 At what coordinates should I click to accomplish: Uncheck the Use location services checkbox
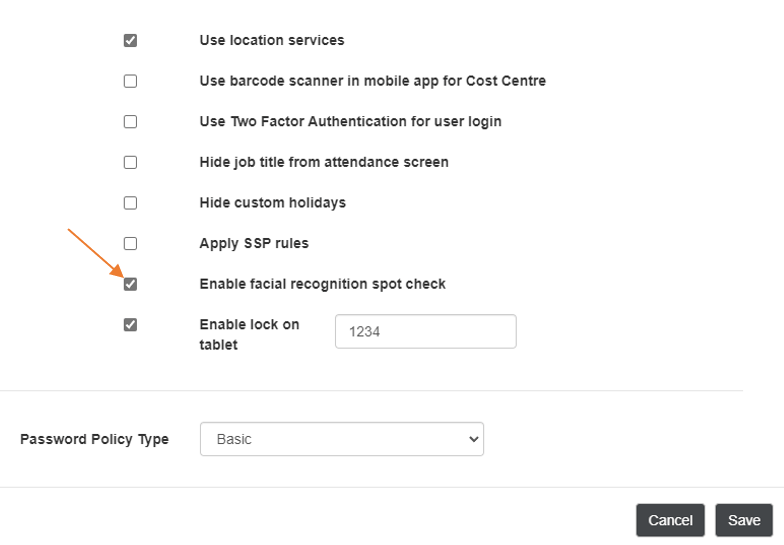[130, 41]
